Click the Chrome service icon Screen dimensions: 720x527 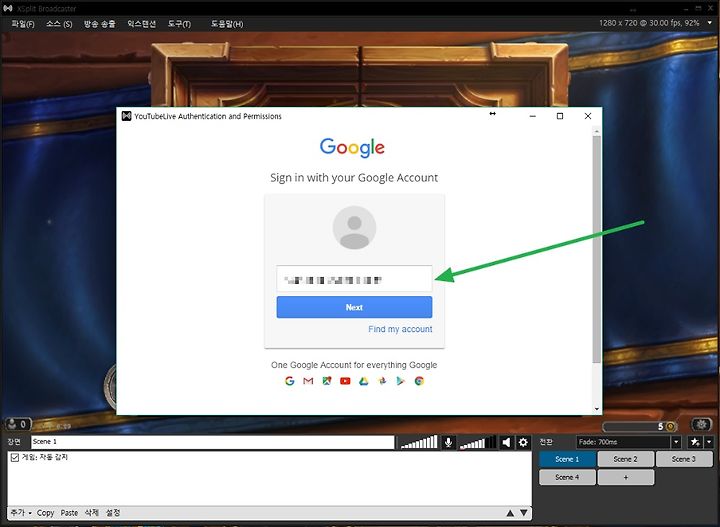(419, 381)
